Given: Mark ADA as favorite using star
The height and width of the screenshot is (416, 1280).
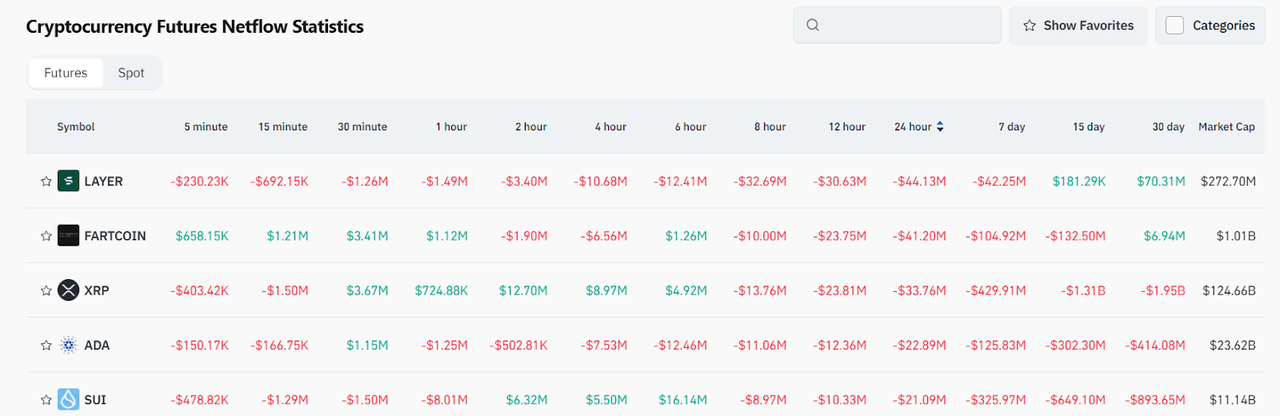Looking at the screenshot, I should 45,345.
